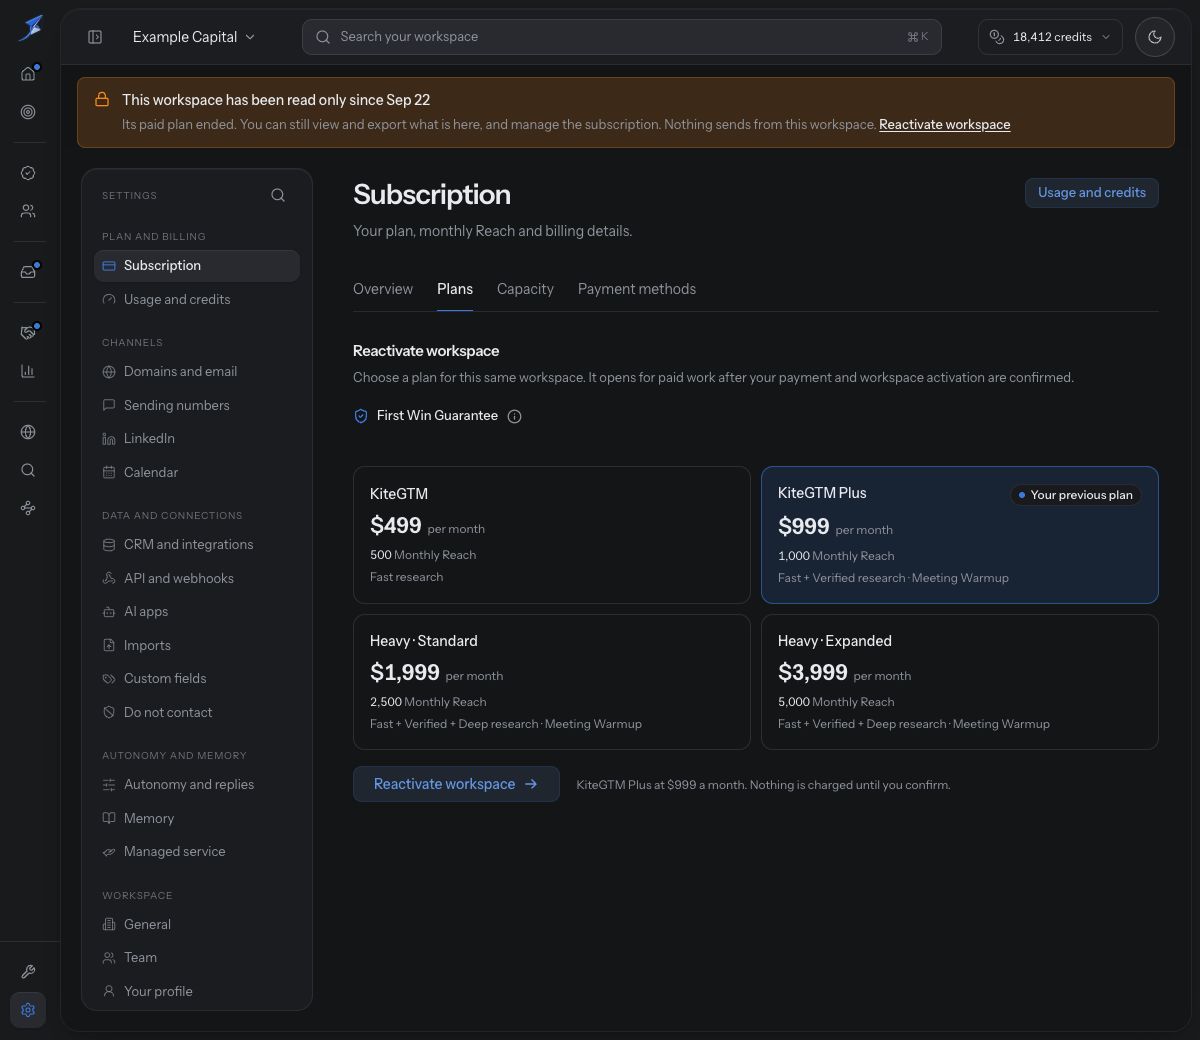Open Managed service settings
The height and width of the screenshot is (1040, 1200).
197,852
